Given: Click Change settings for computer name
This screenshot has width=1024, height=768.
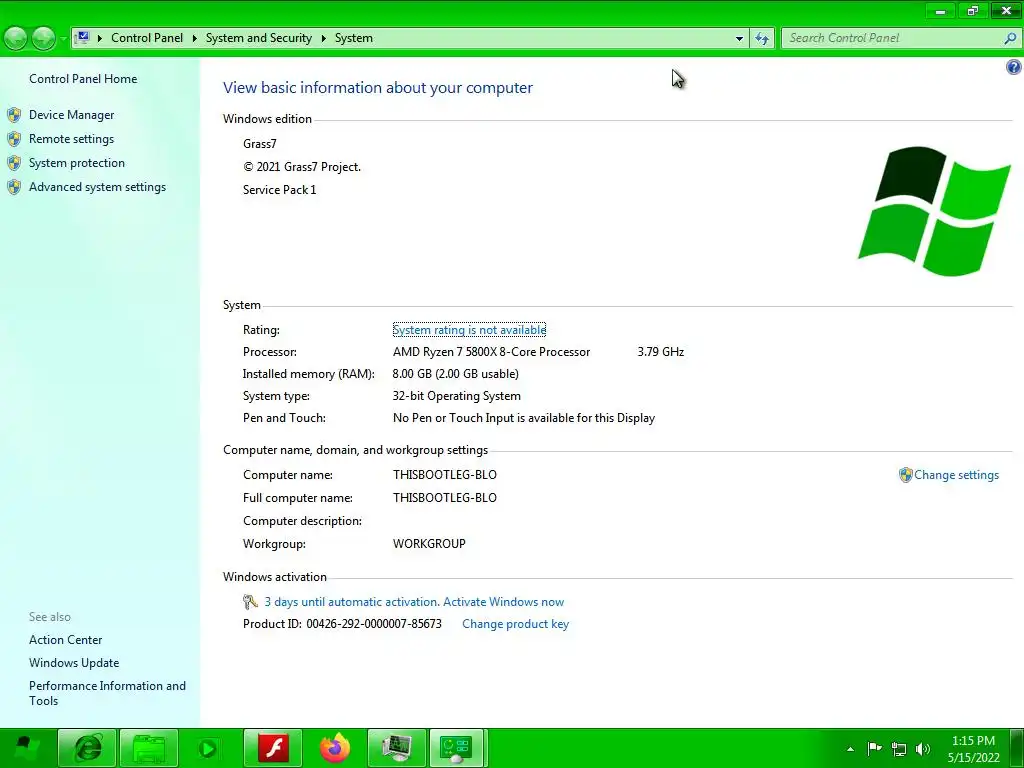Looking at the screenshot, I should (956, 475).
